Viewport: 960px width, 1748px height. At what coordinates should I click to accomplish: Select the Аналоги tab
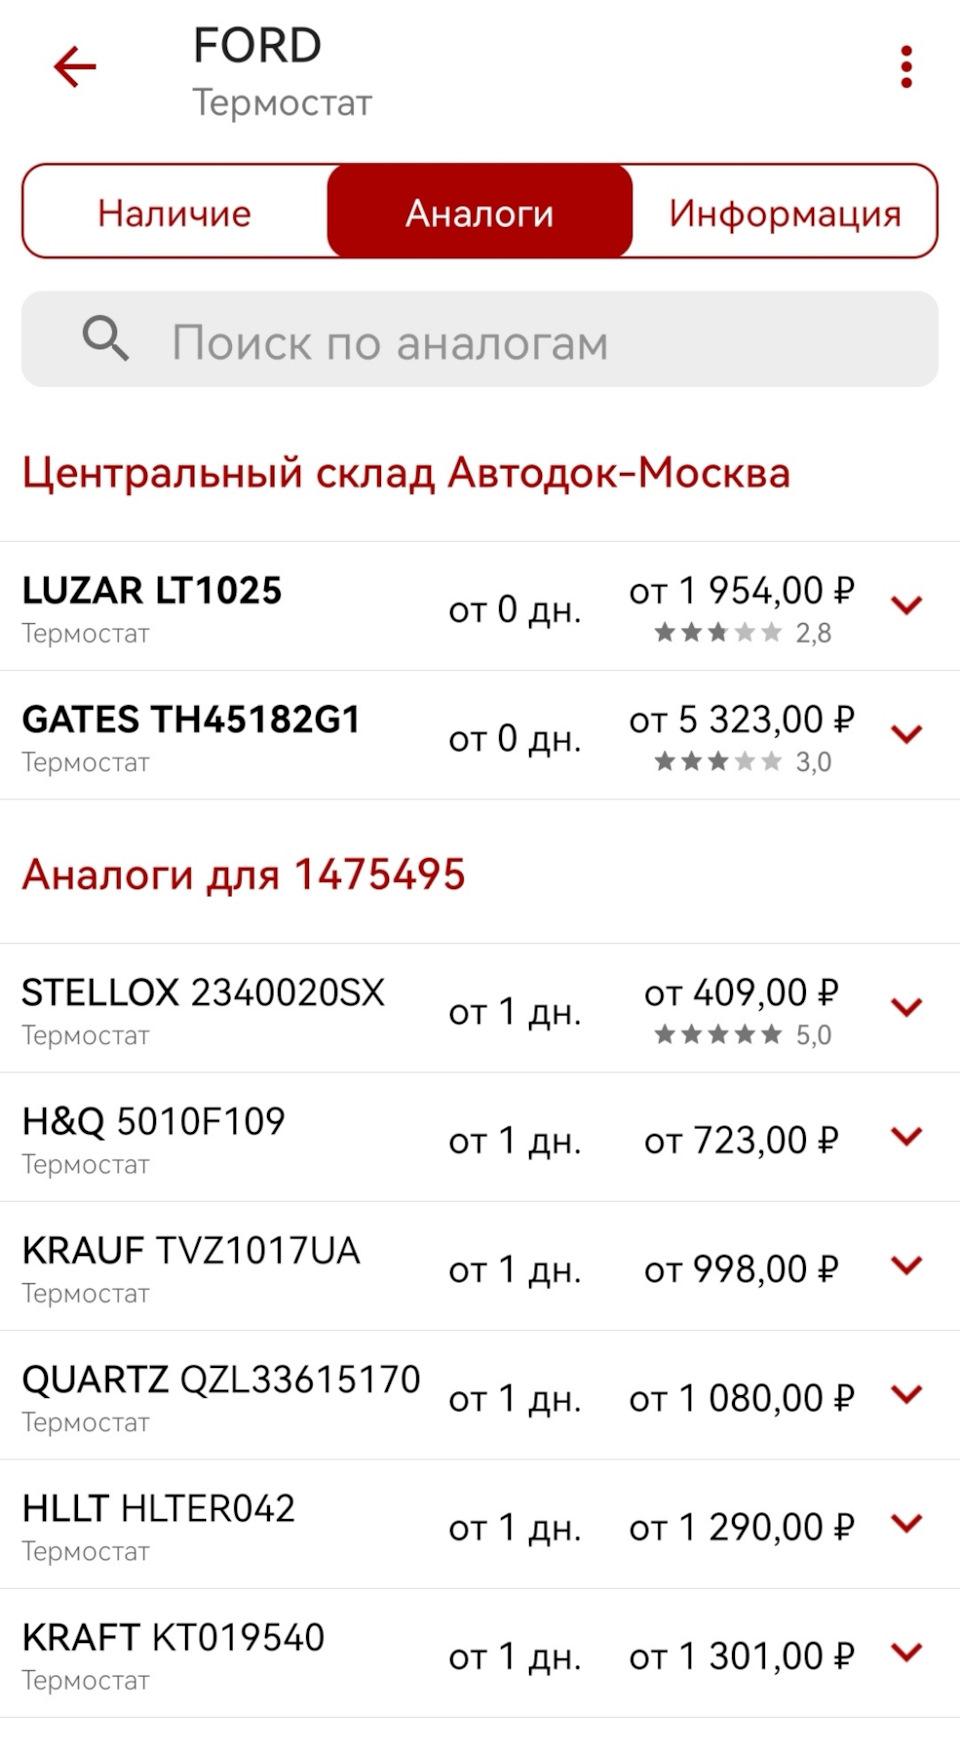coord(480,211)
